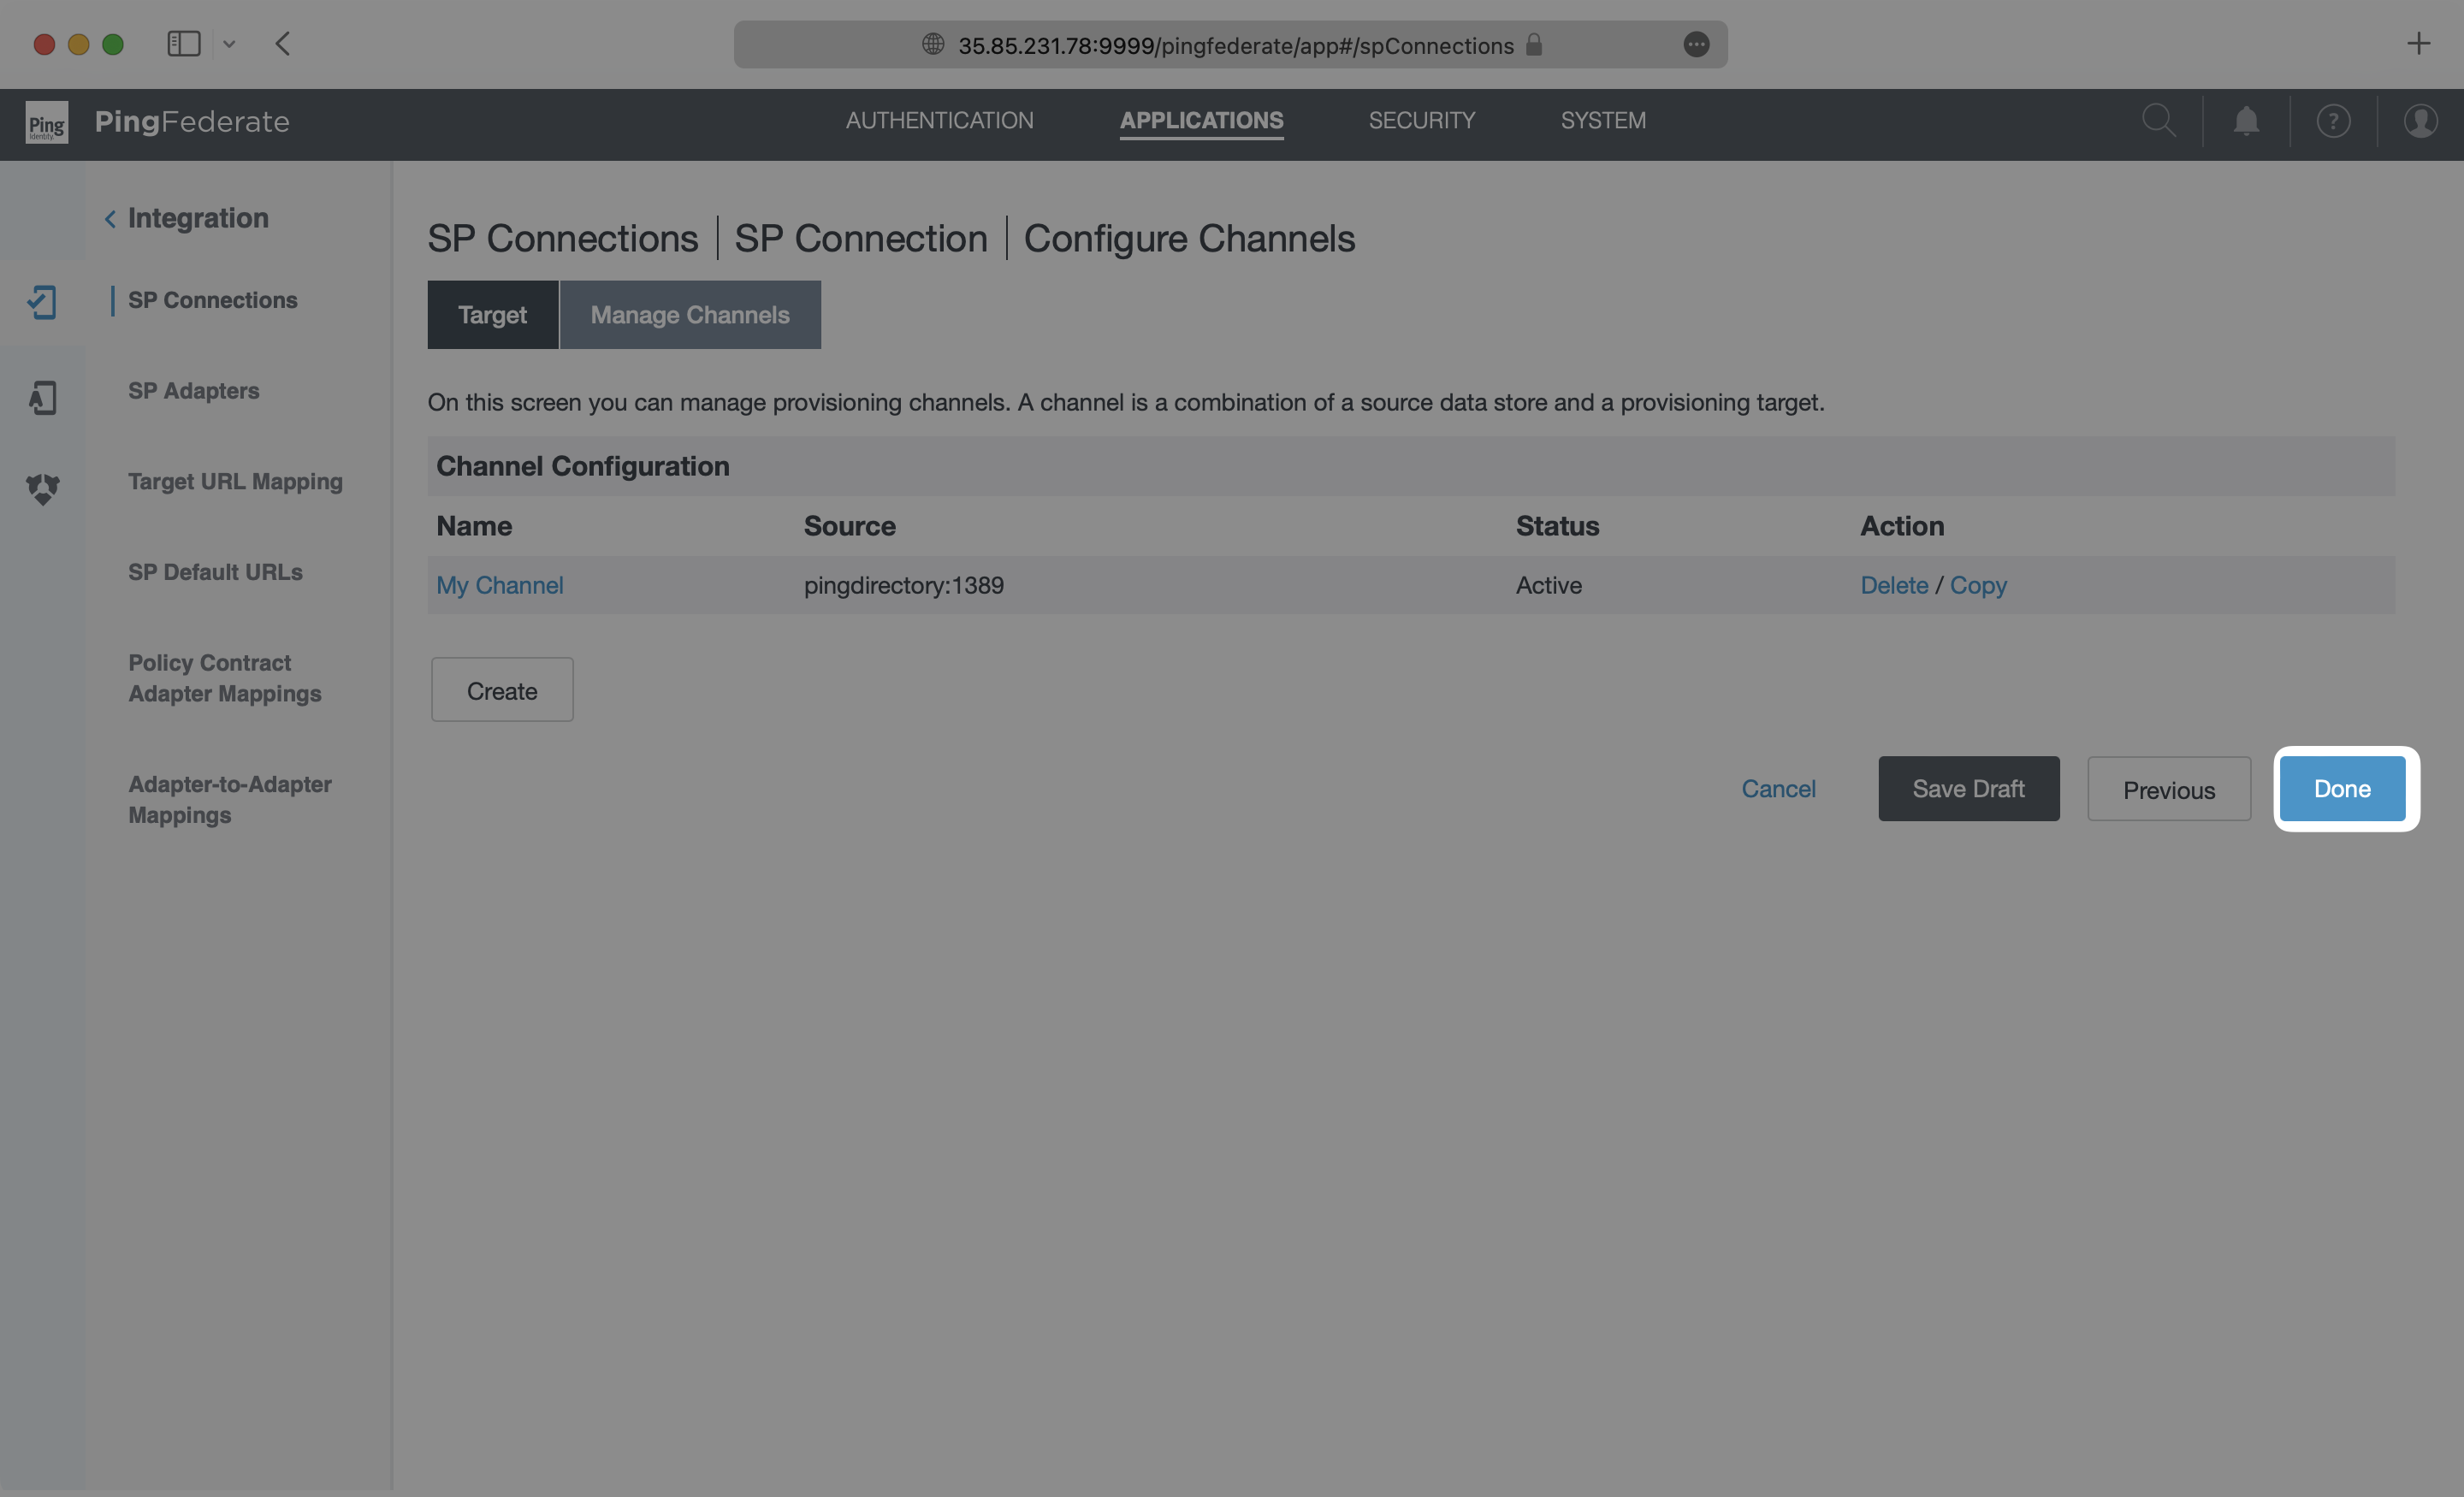Click the SP Adapters sidebar link

coord(193,393)
